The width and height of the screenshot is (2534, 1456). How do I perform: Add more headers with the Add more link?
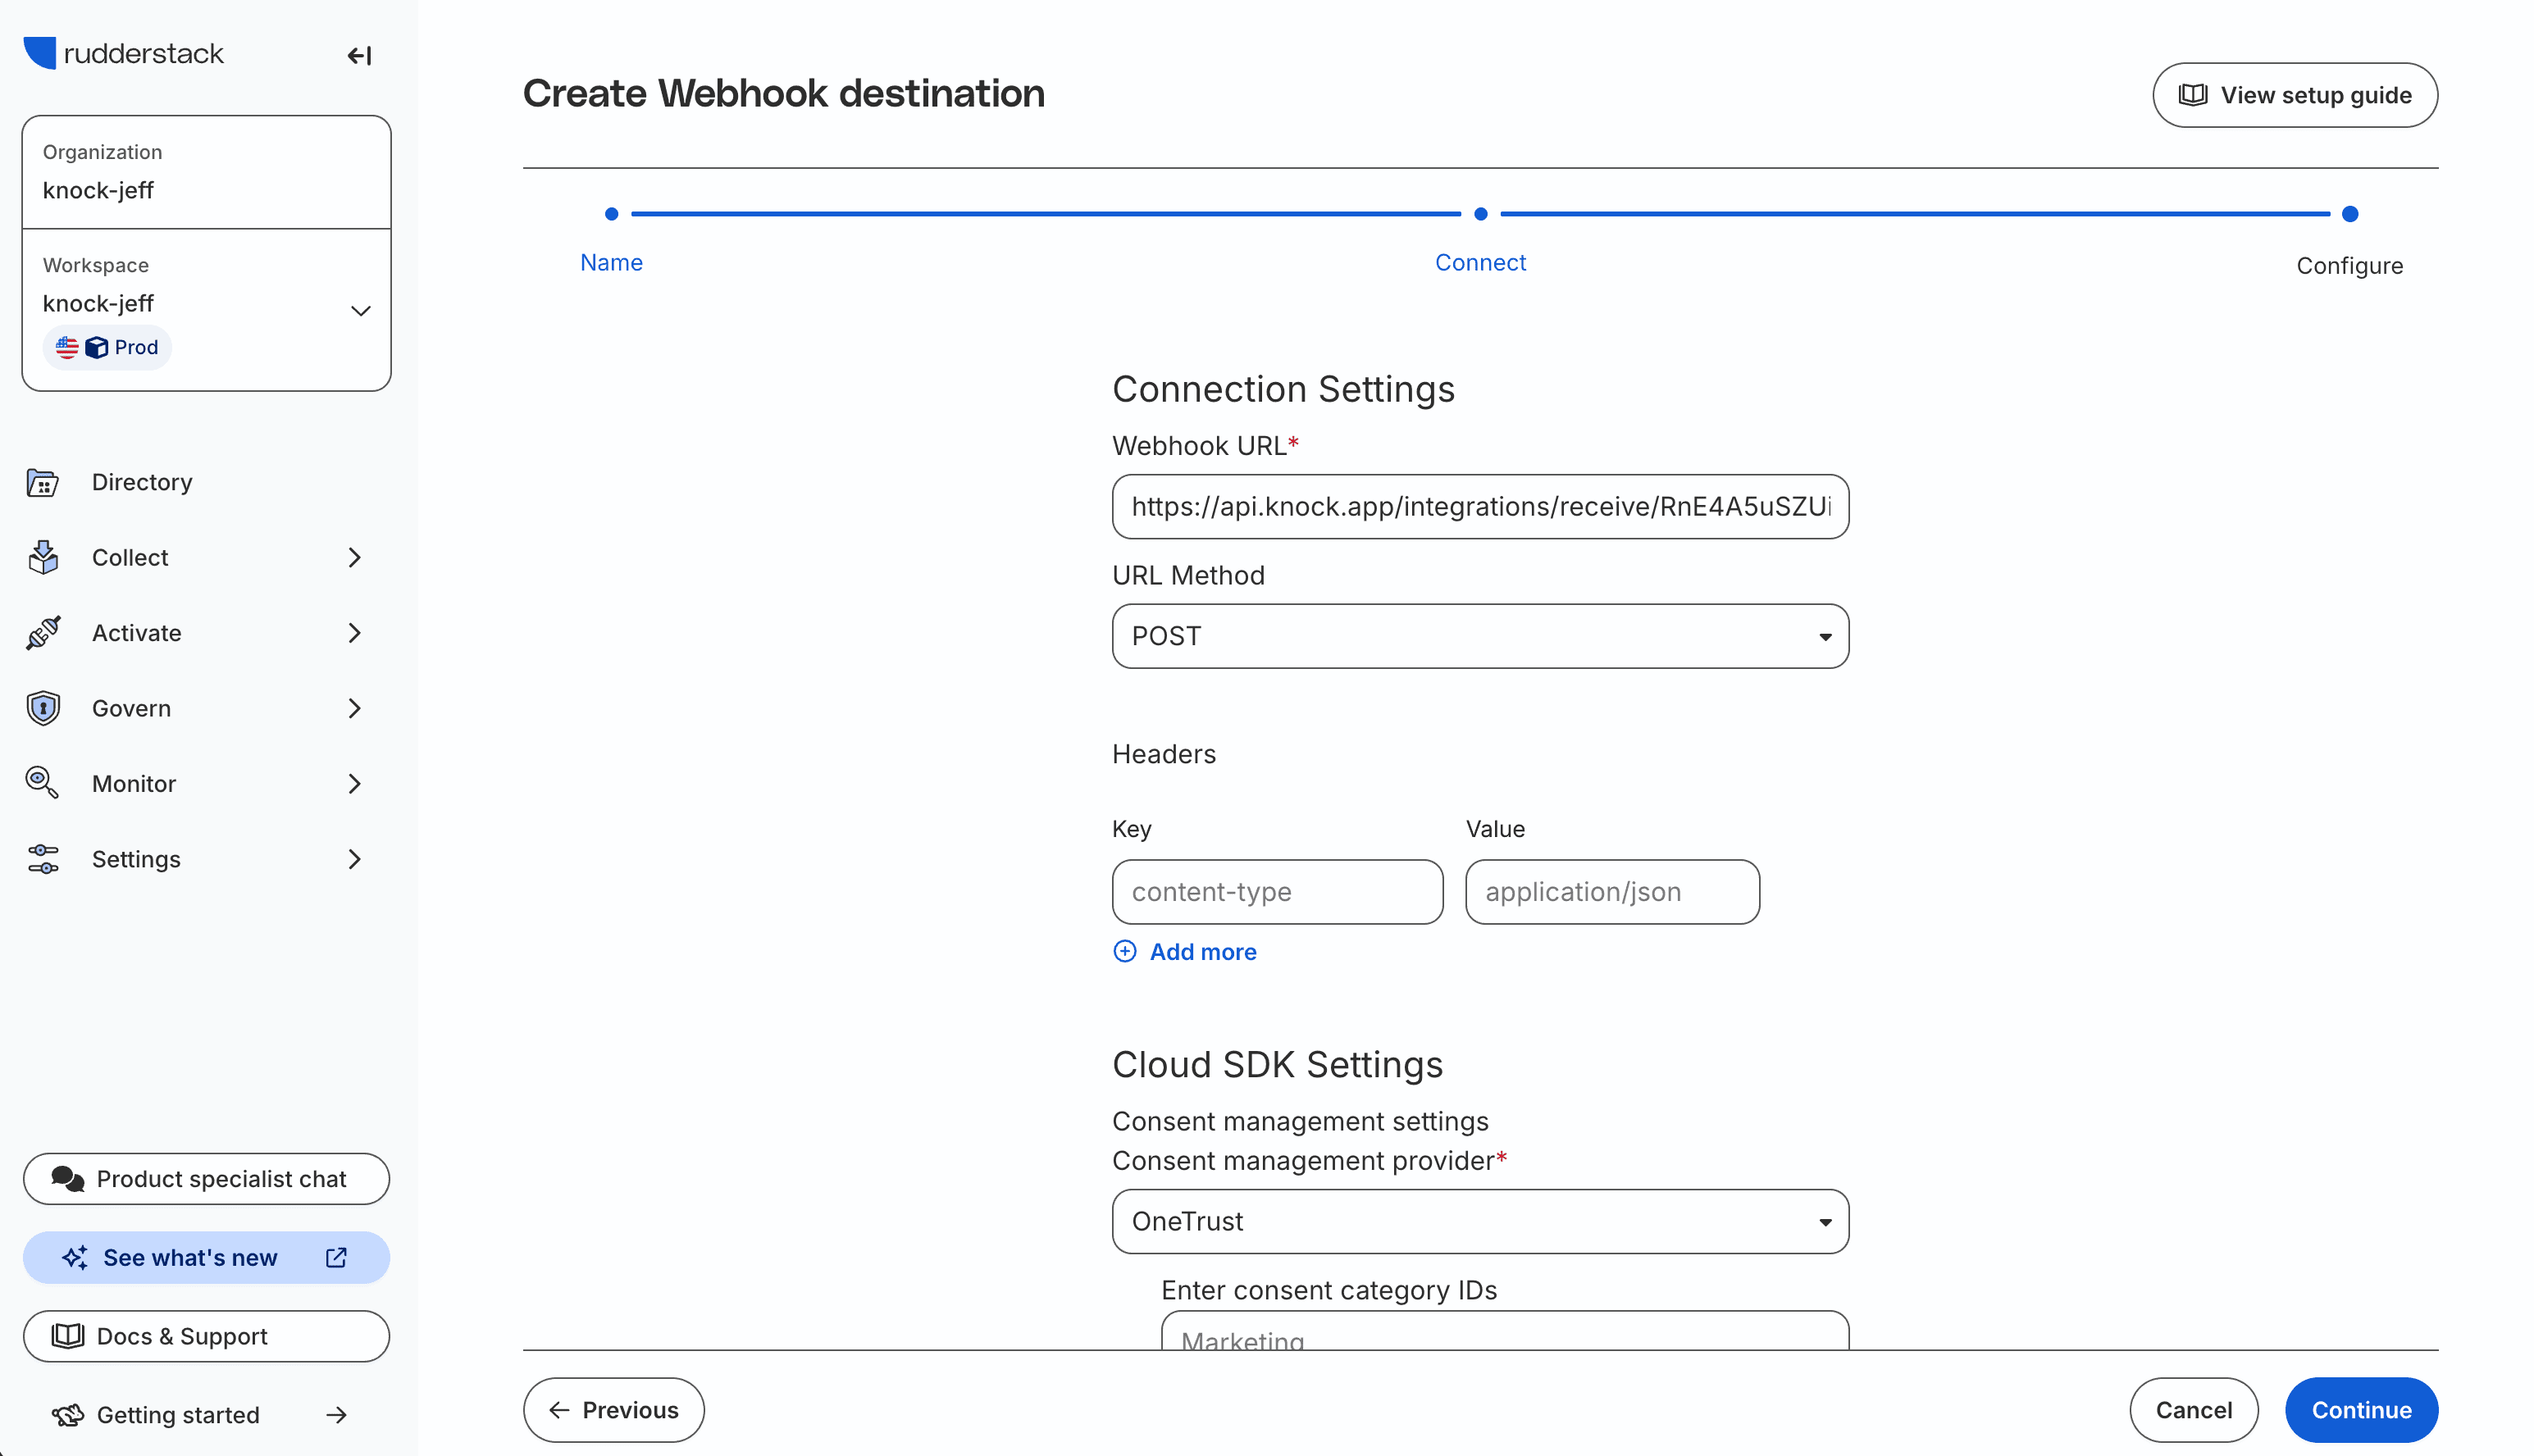coord(1185,951)
